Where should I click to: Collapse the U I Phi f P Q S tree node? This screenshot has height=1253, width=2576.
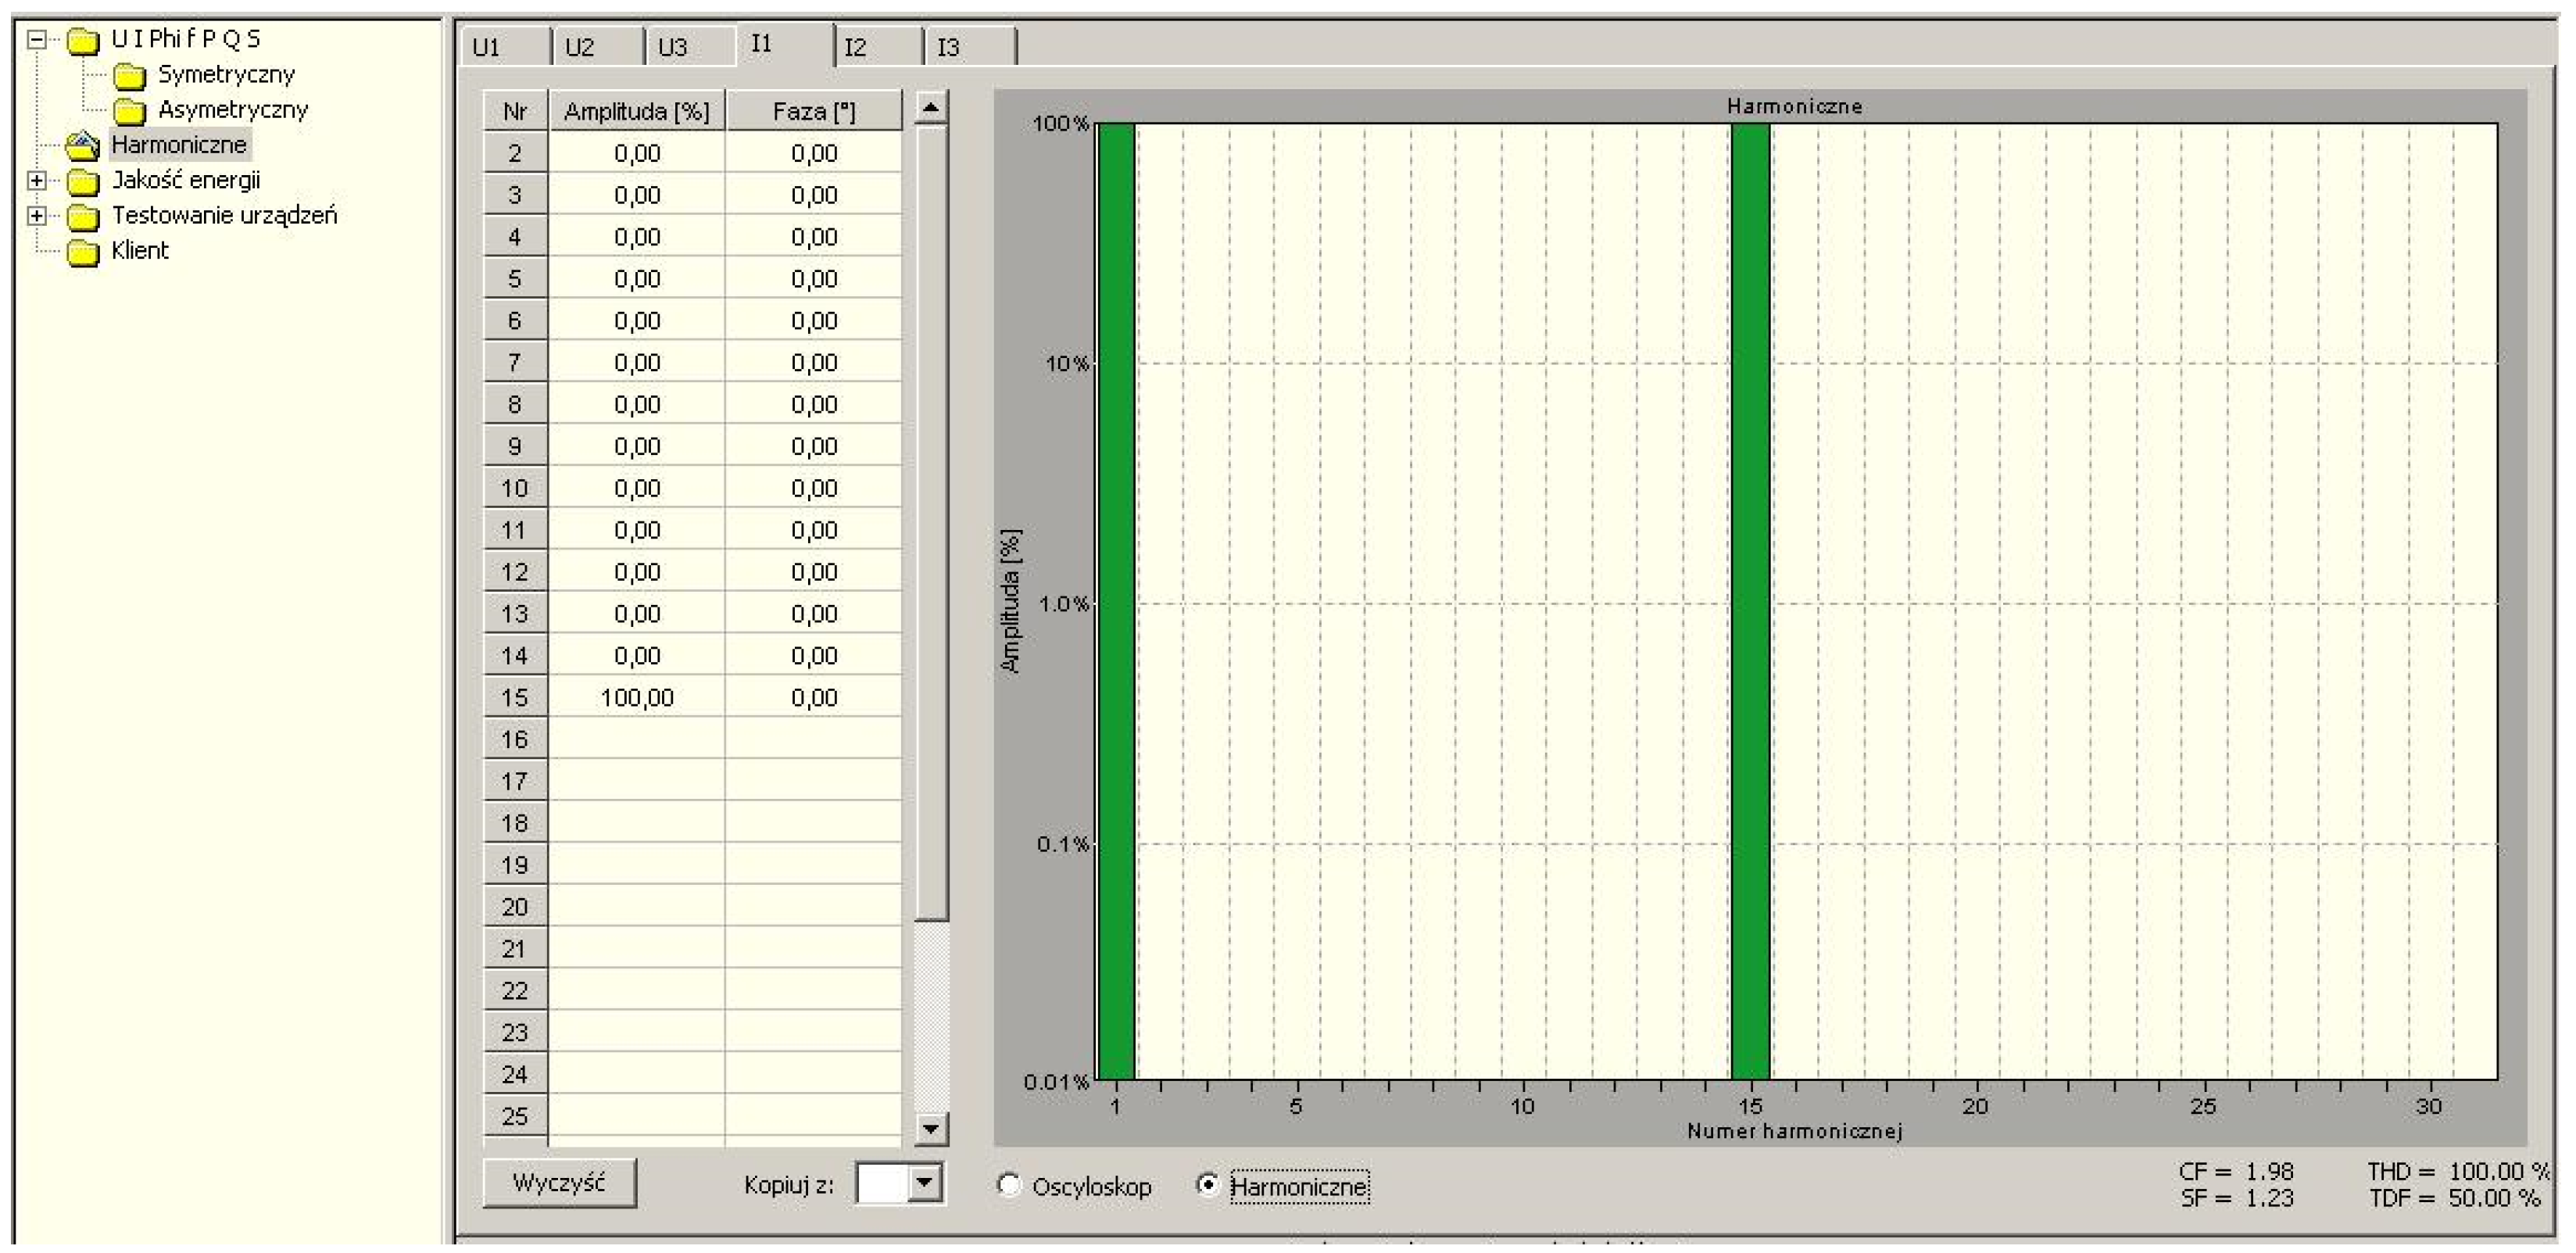(x=37, y=40)
